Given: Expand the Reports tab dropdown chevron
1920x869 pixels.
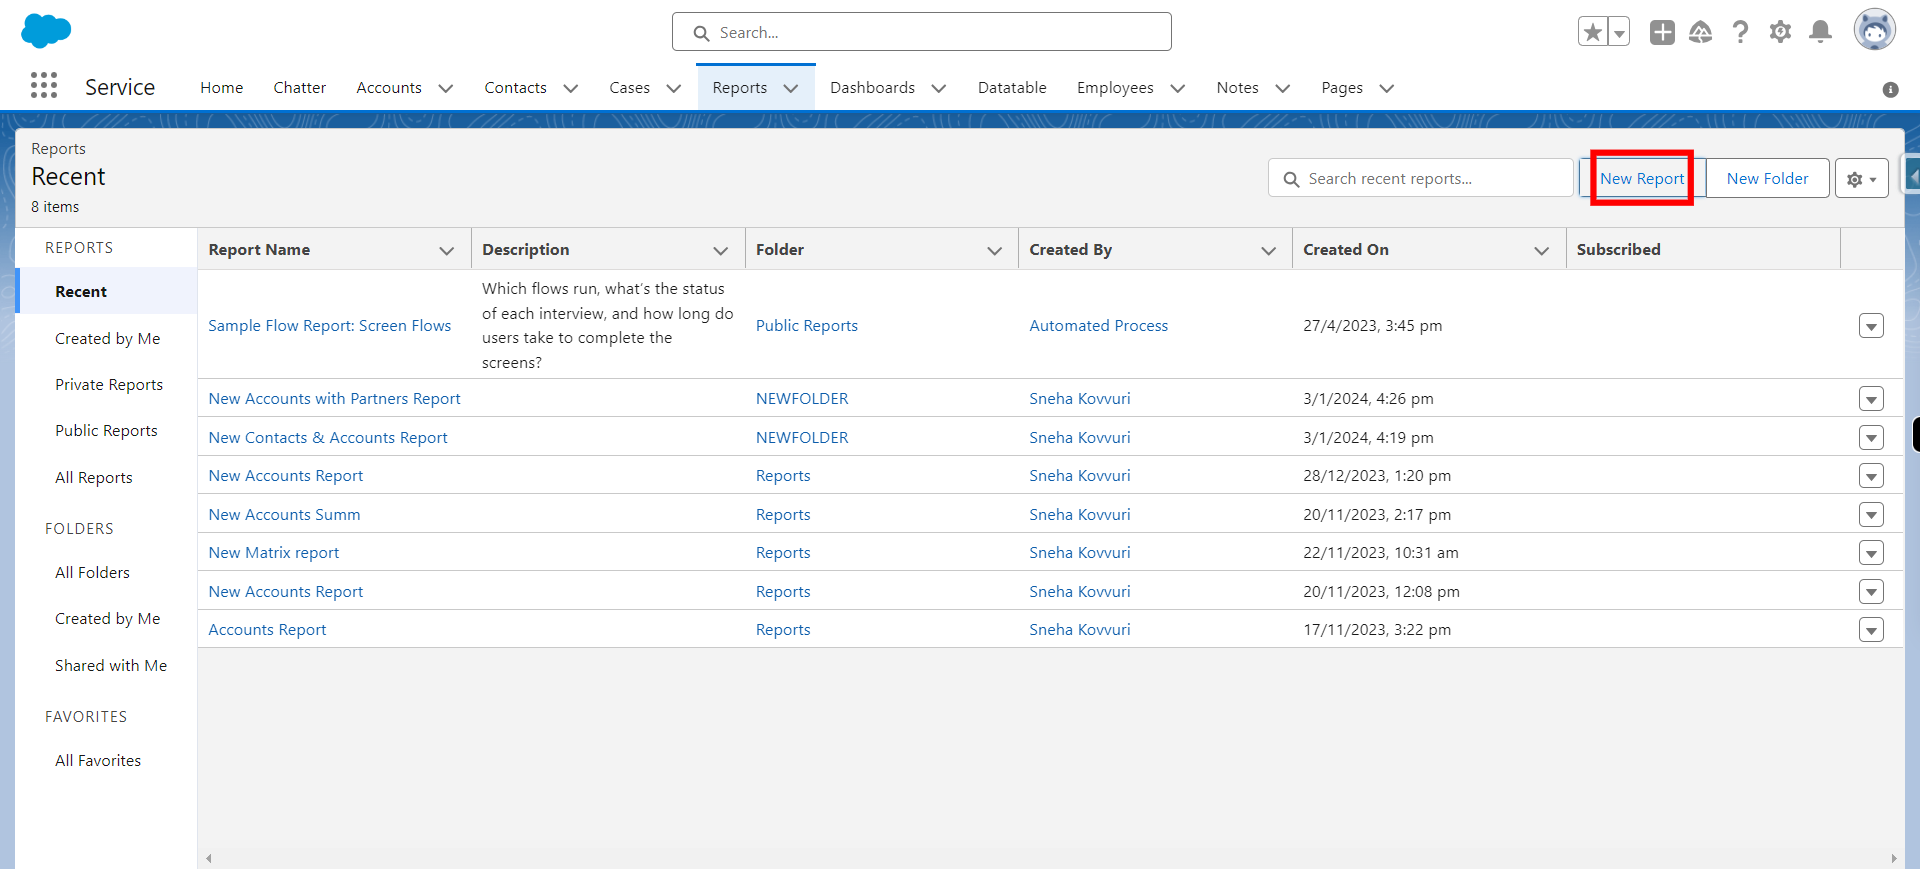Looking at the screenshot, I should pos(791,88).
